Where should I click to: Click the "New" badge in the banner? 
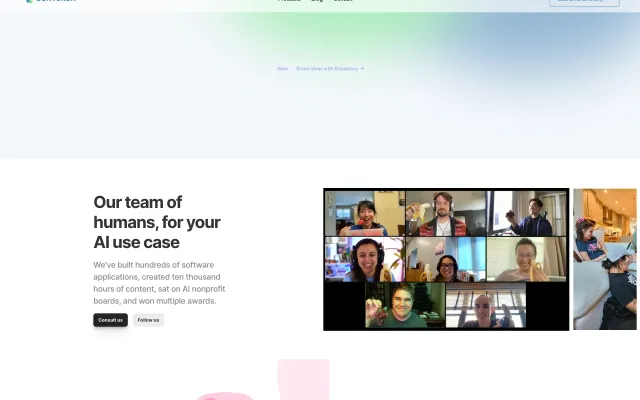283,69
